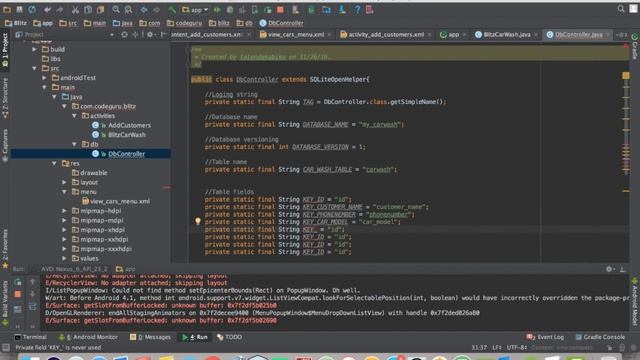Viewport: 640px width, 360px height.
Task: Switch to content_add_customers.xml editor tab
Action: [x=211, y=35]
